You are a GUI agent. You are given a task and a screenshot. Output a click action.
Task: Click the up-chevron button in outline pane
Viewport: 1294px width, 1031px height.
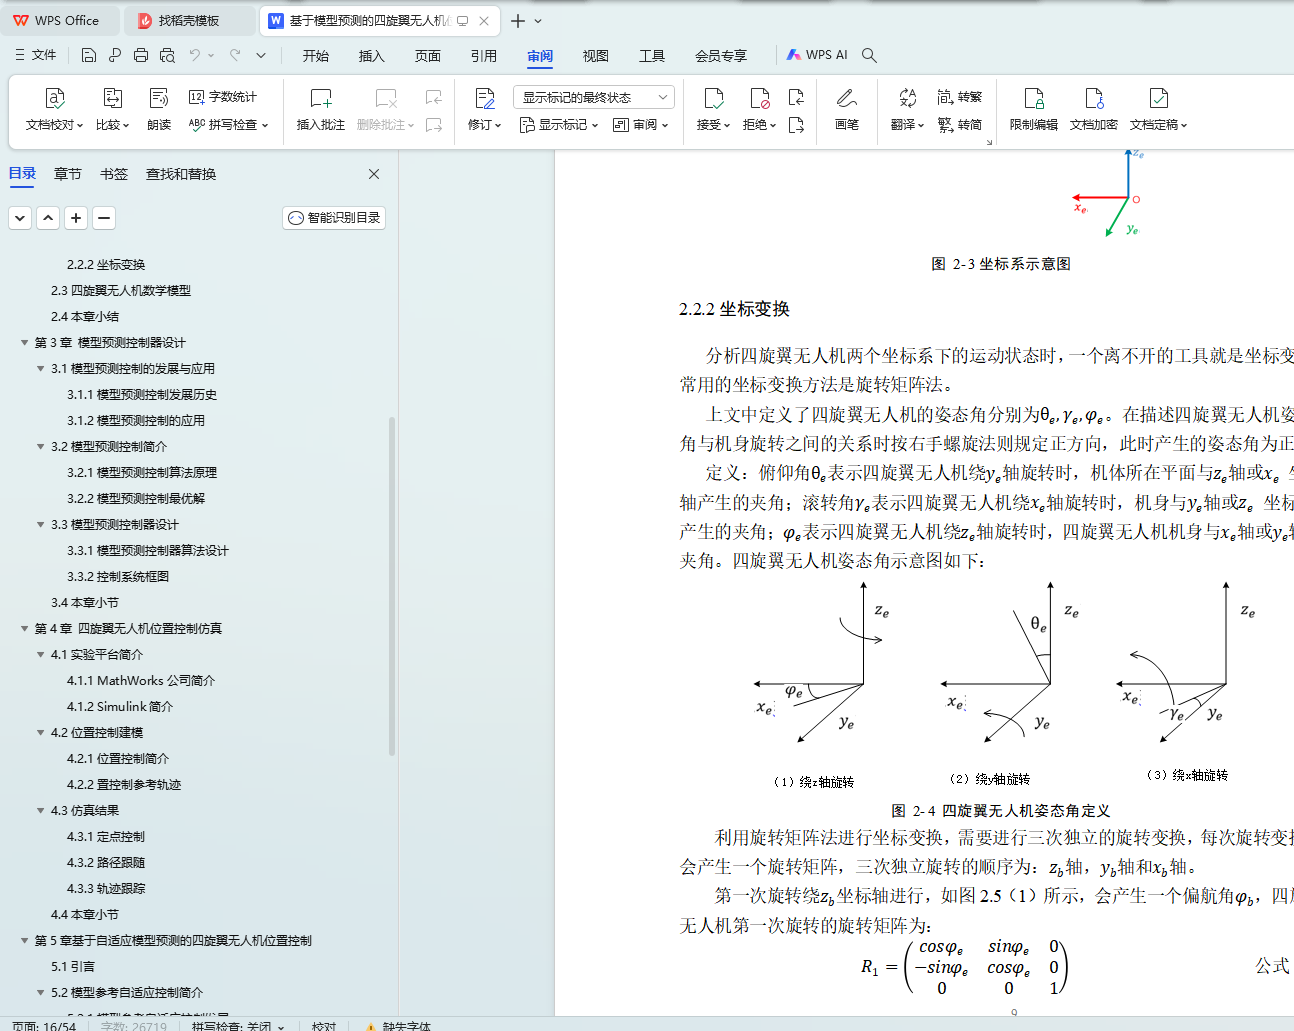(x=48, y=217)
